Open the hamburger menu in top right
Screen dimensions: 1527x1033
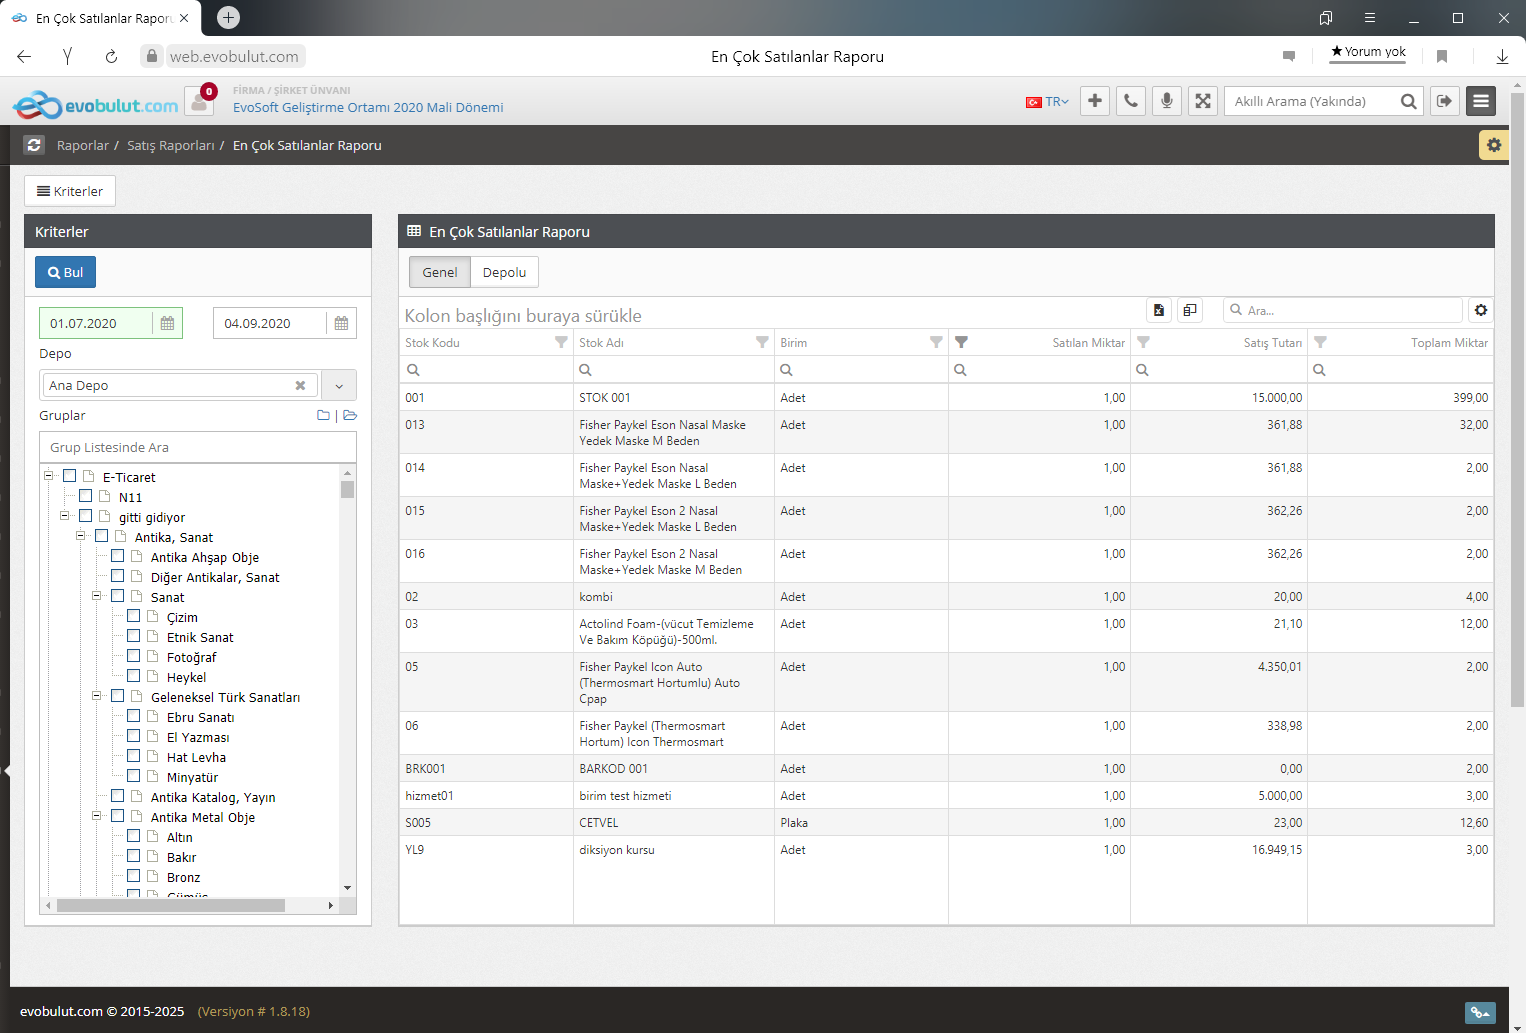click(1481, 101)
